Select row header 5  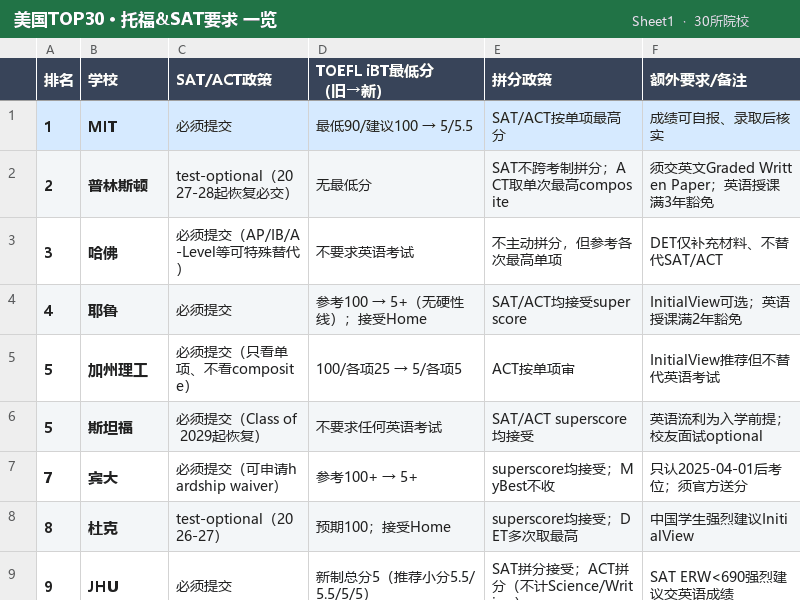[18, 368]
